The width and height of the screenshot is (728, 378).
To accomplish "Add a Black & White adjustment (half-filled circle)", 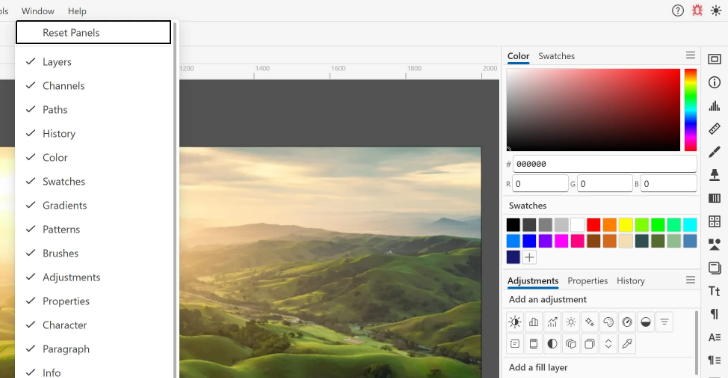I will 646,322.
